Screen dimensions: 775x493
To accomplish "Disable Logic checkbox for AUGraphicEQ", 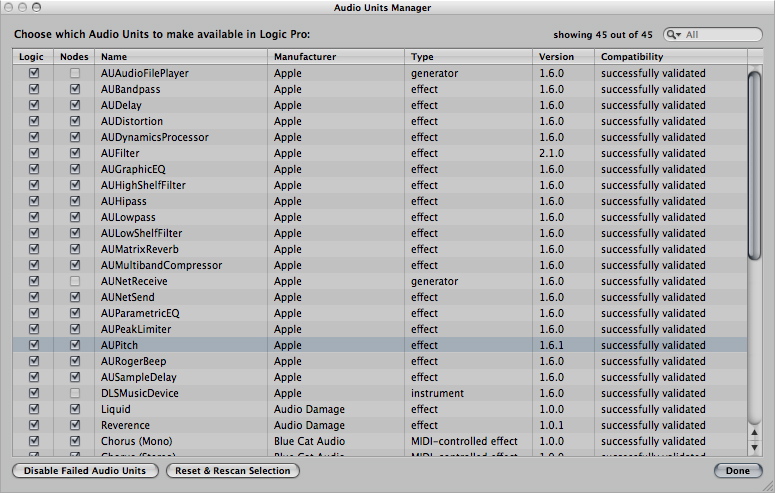I will click(34, 169).
